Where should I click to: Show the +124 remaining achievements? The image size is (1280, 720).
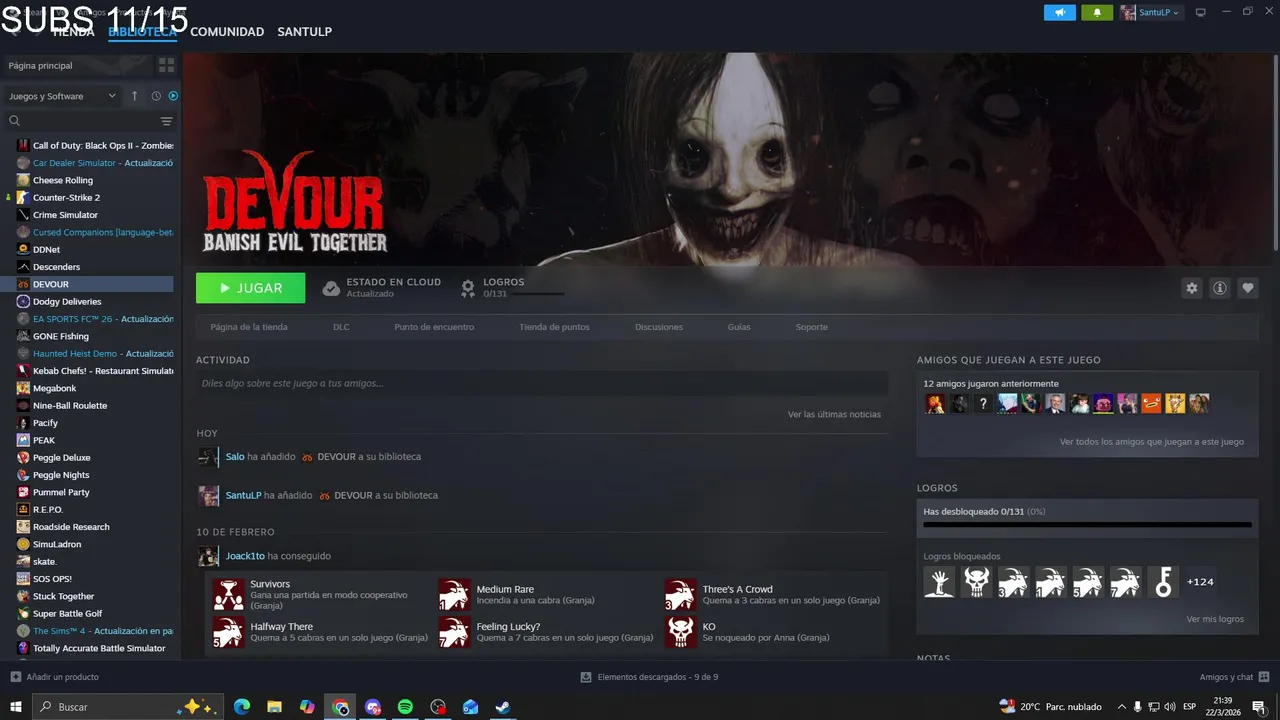[x=1200, y=582]
